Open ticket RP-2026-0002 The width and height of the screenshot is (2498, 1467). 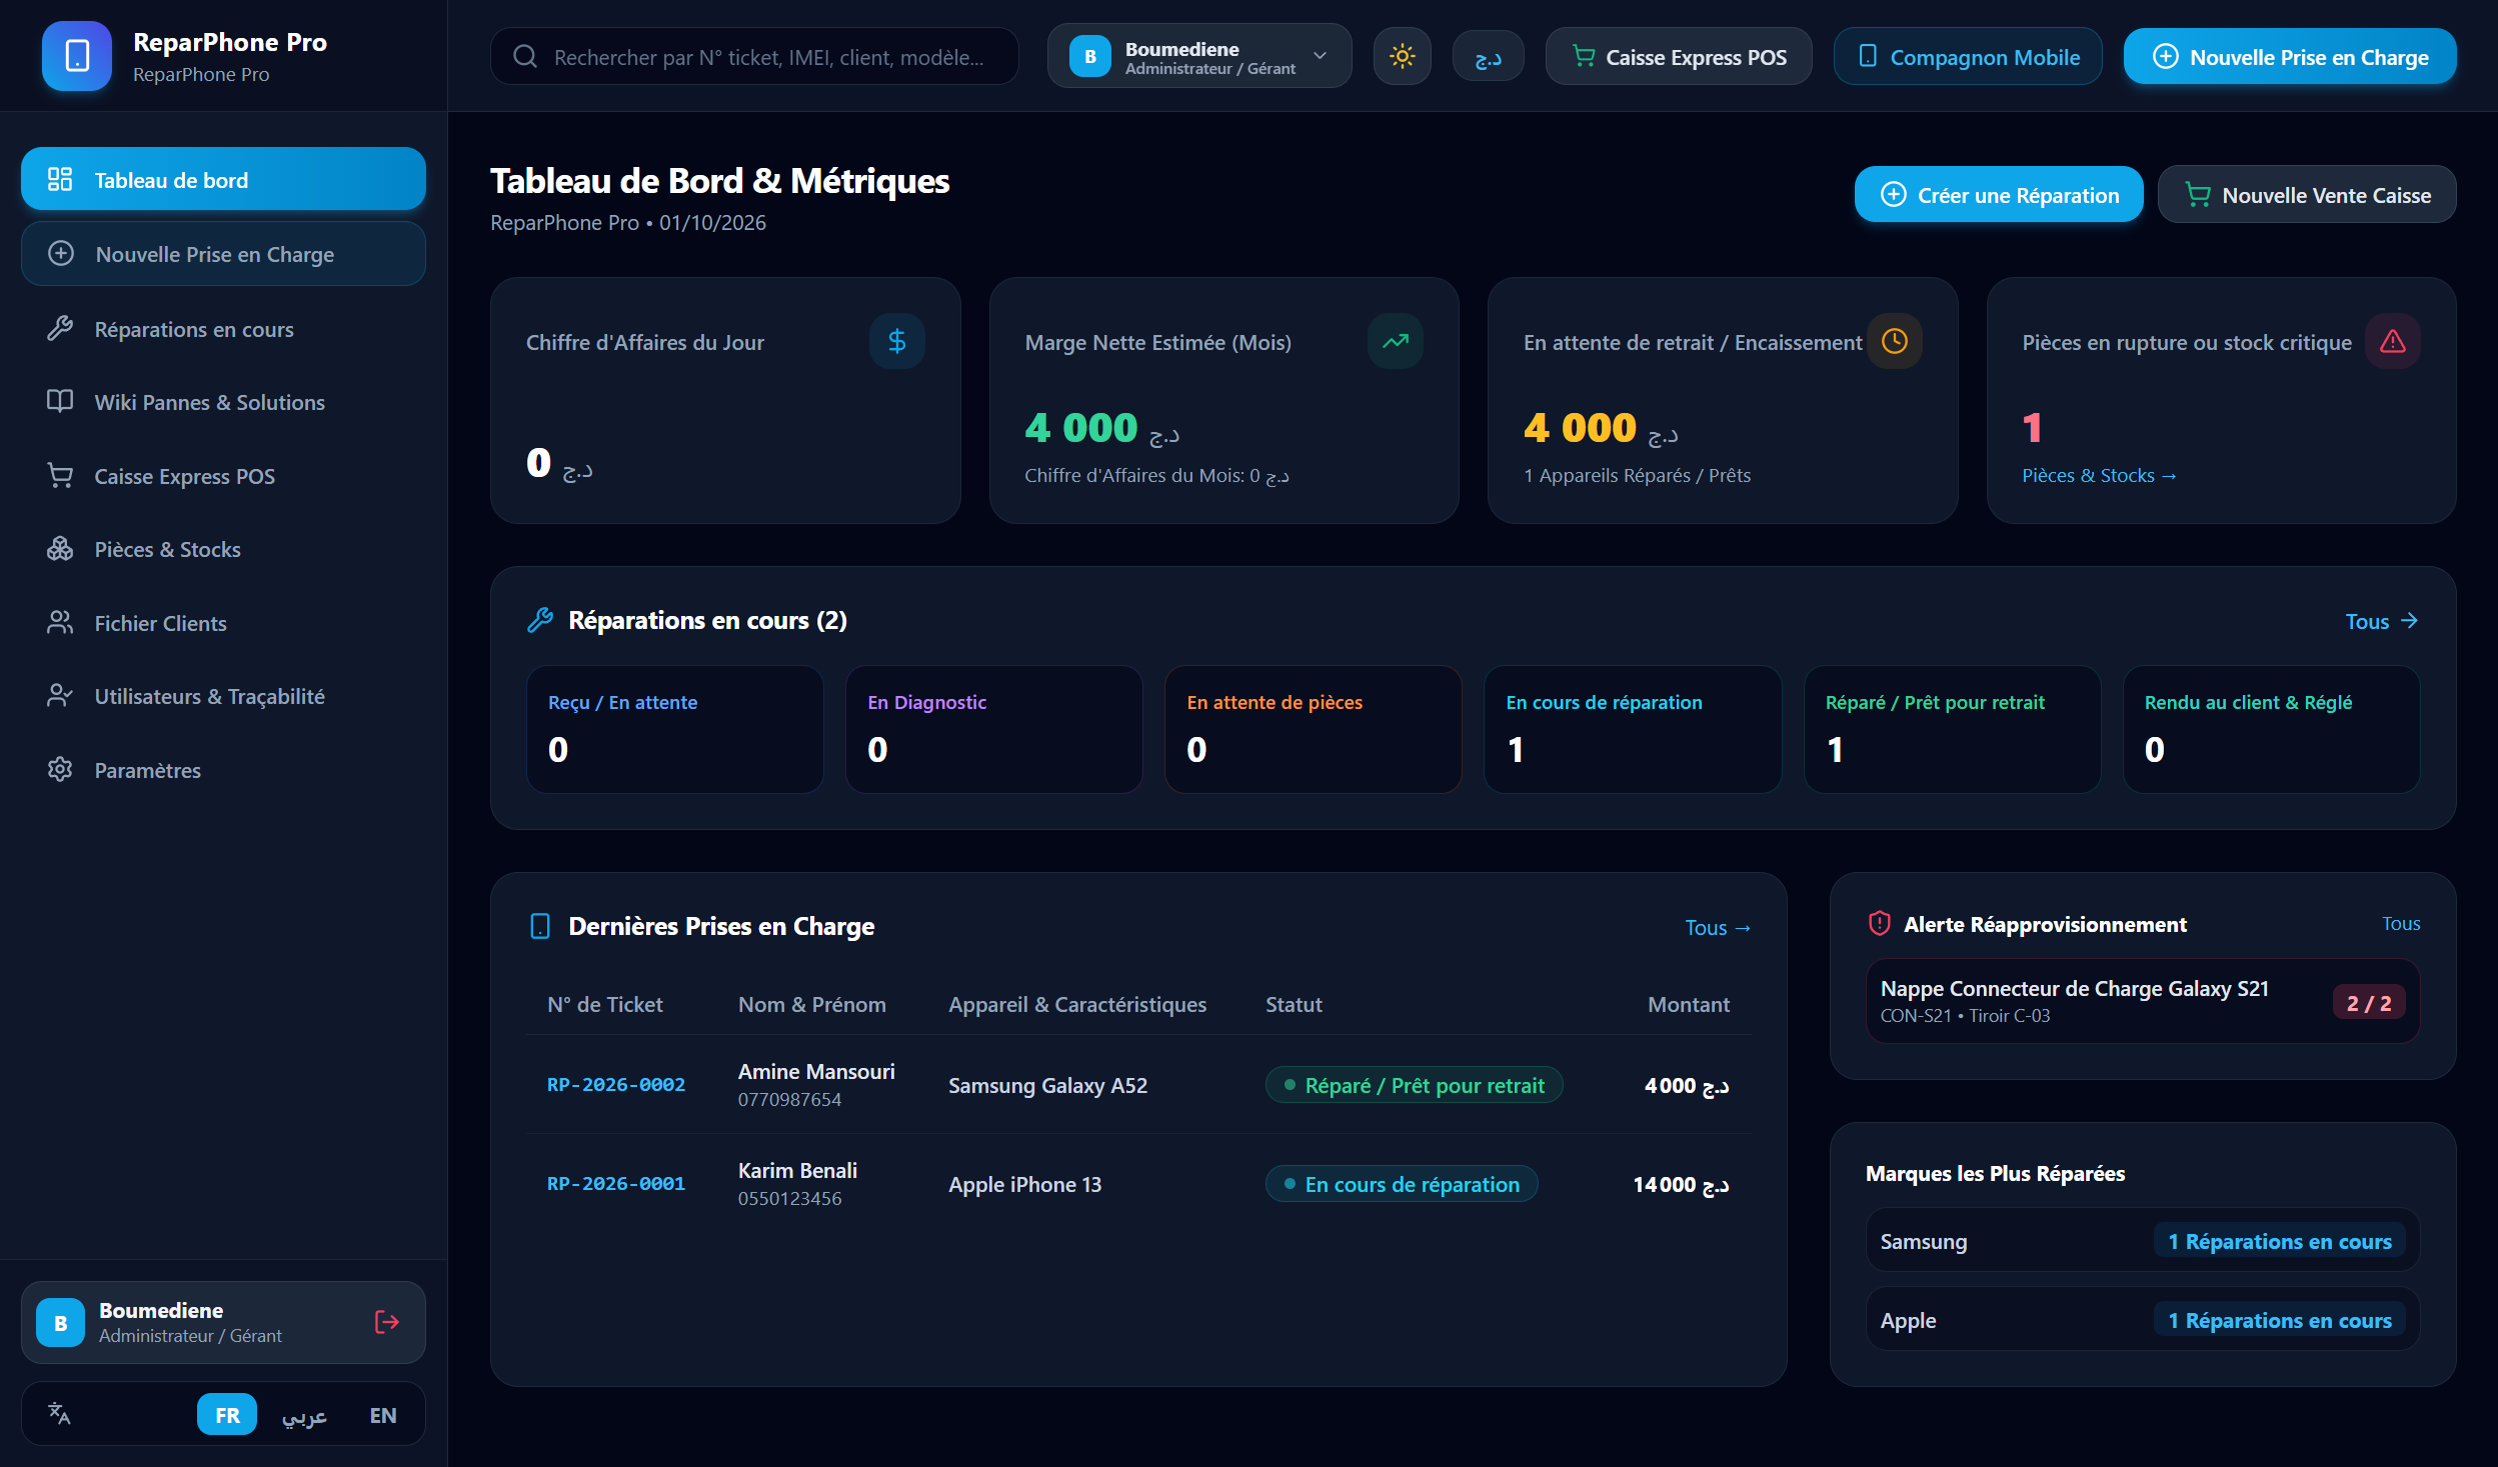(x=616, y=1085)
